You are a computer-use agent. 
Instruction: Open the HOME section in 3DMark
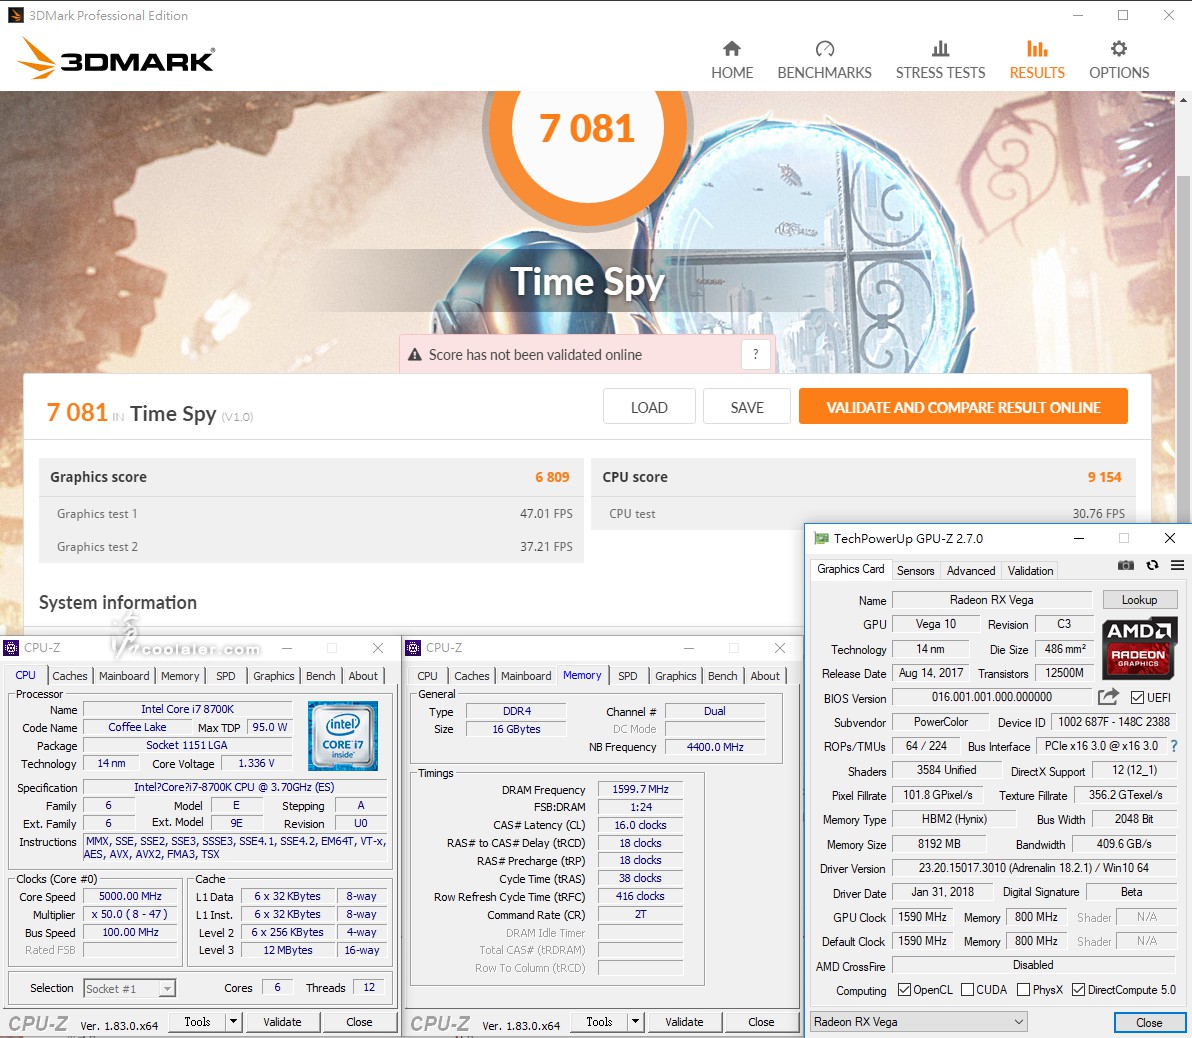[731, 60]
